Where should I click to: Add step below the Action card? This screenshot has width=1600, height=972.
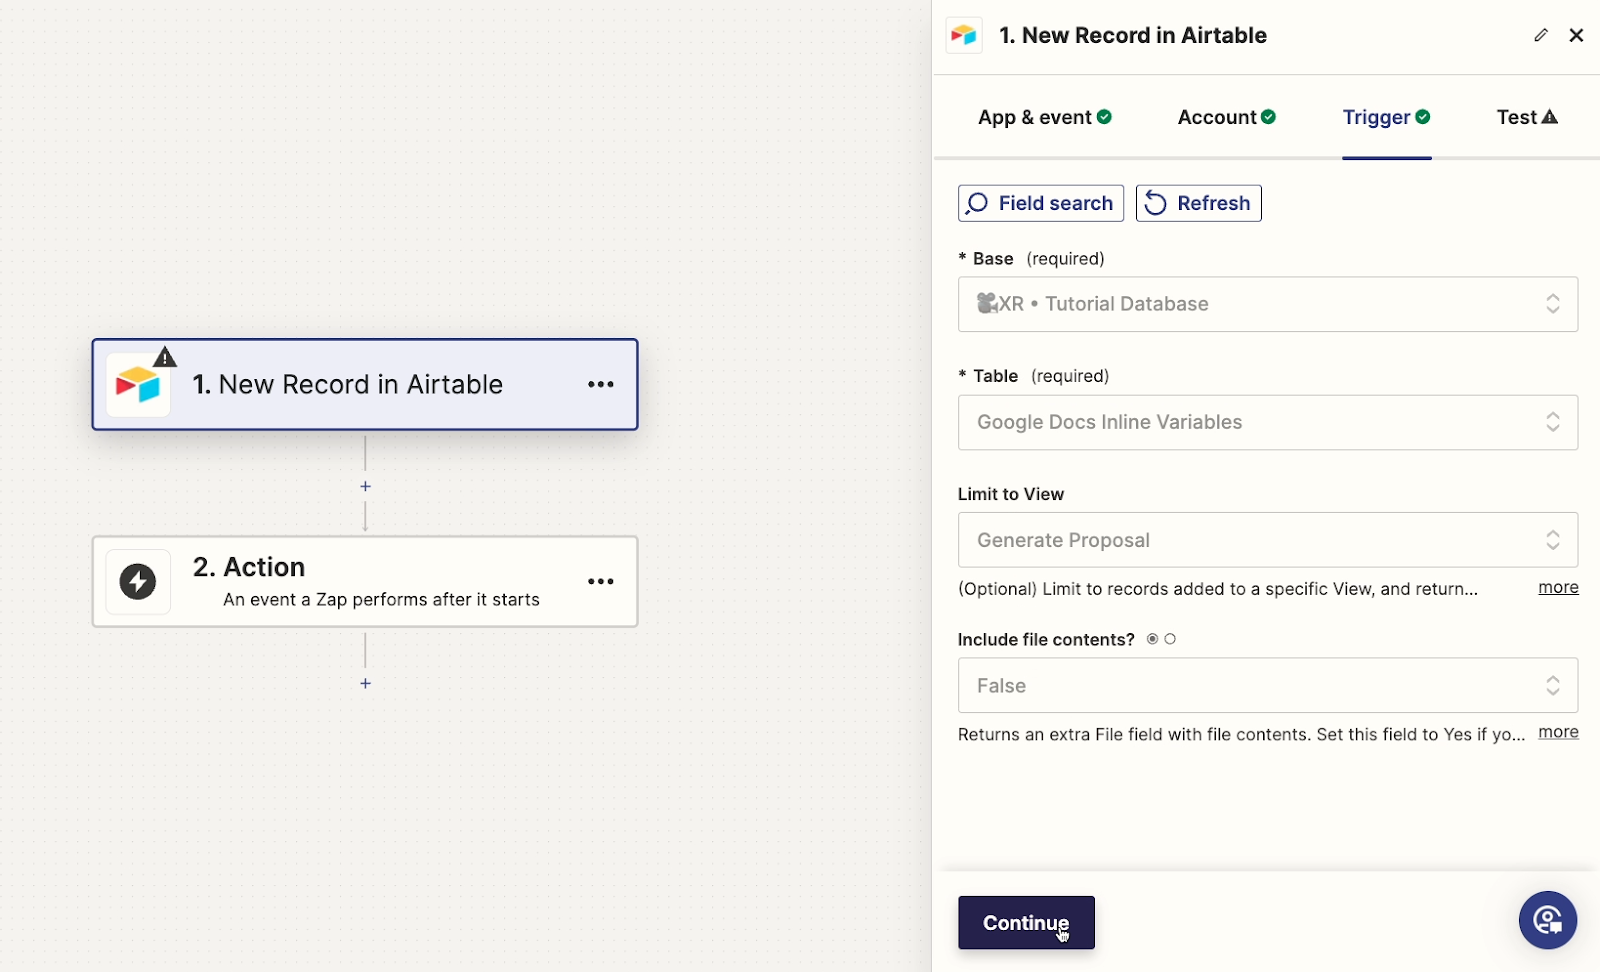[x=365, y=683]
